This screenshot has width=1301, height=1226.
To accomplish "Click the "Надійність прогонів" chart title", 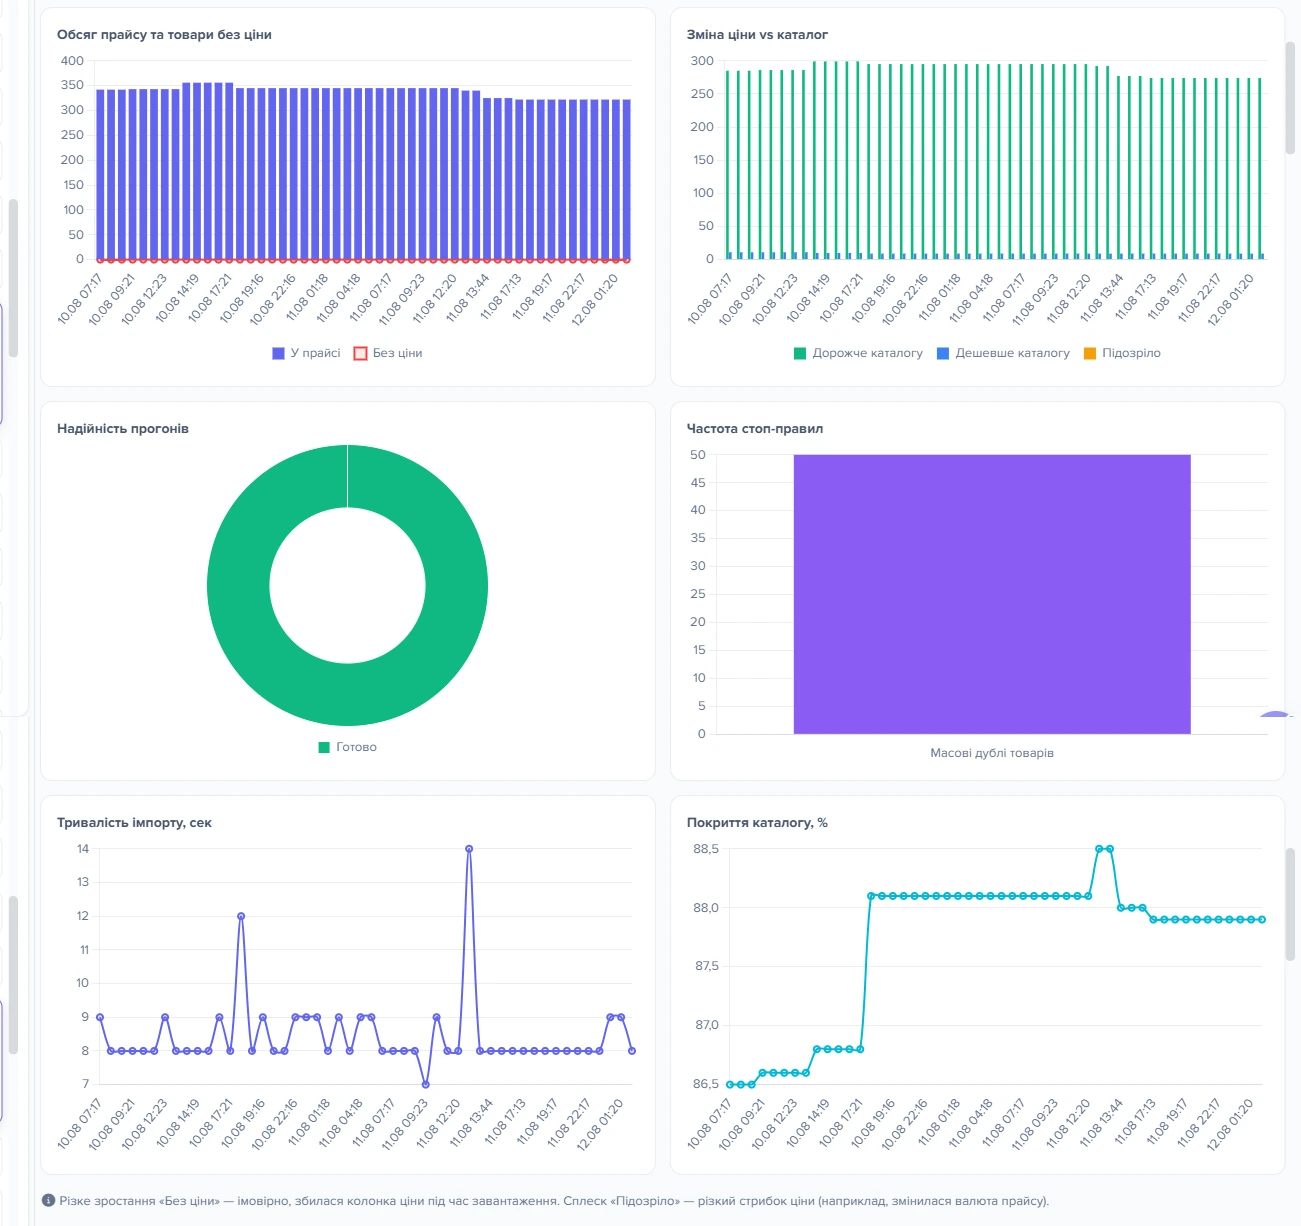I will [123, 428].
